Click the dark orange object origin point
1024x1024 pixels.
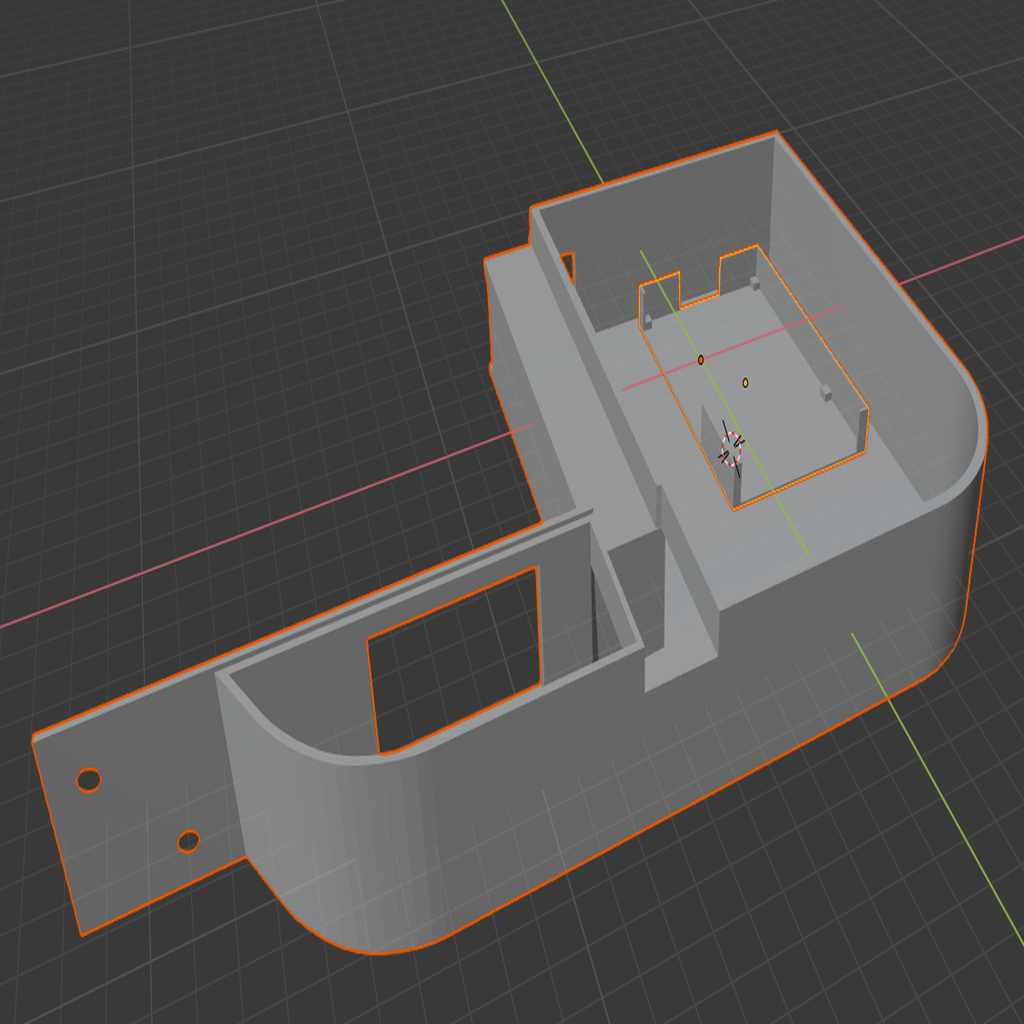coord(703,358)
